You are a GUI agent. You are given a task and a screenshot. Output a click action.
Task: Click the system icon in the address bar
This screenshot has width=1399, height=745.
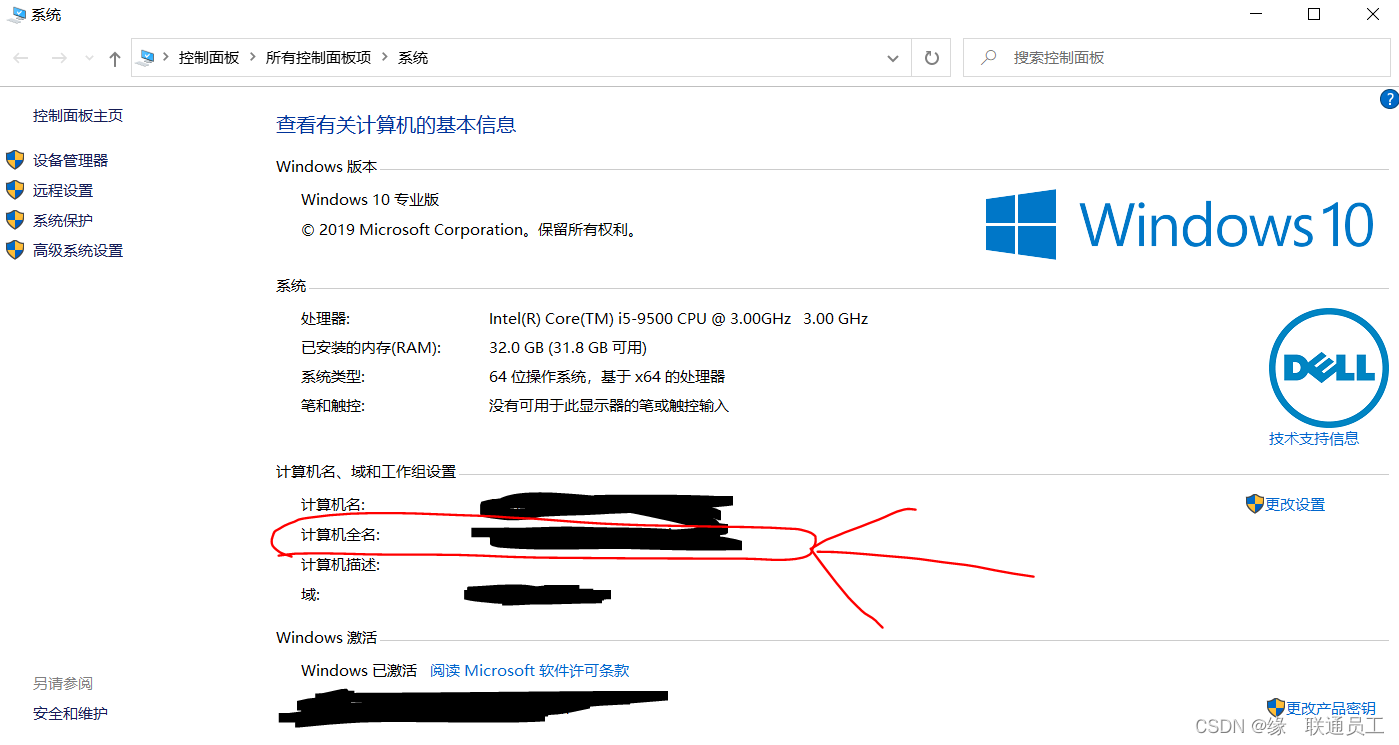tap(146, 57)
